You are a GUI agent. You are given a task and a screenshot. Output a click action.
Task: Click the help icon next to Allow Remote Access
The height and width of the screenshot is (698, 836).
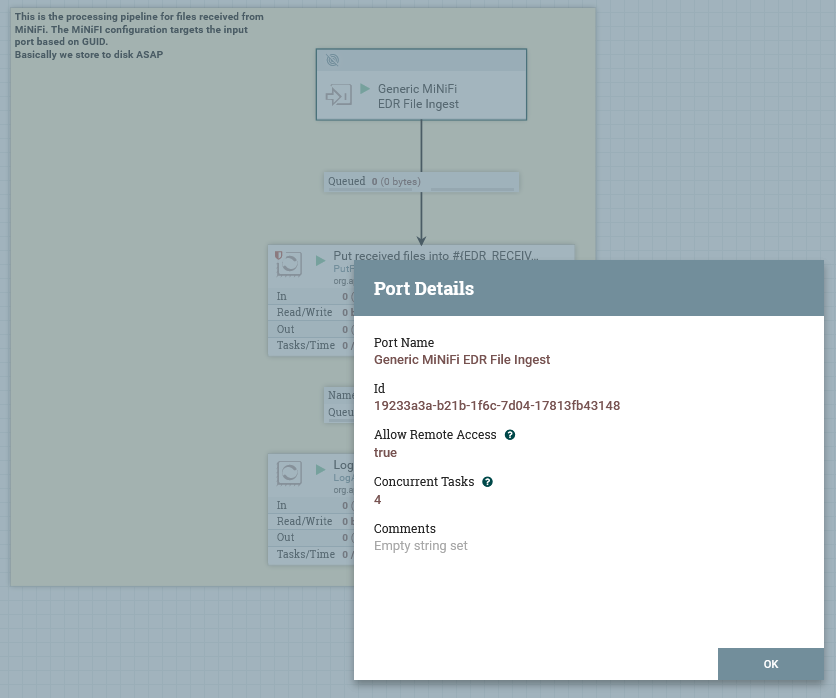pos(510,435)
